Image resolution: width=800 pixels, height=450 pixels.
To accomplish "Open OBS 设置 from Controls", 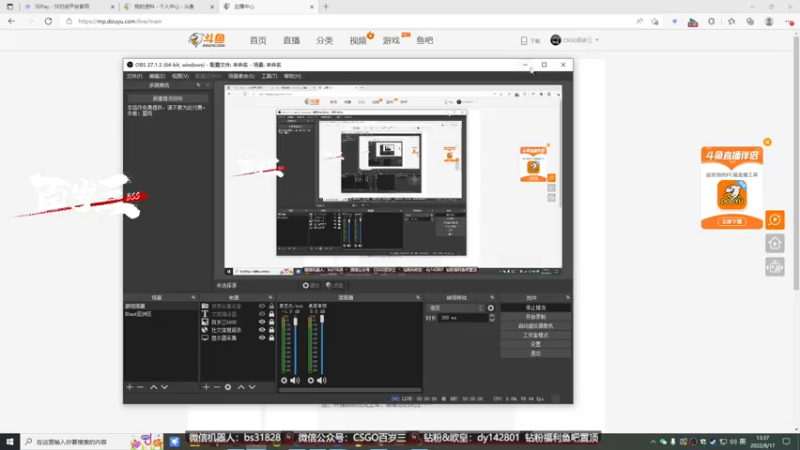I will pos(535,344).
